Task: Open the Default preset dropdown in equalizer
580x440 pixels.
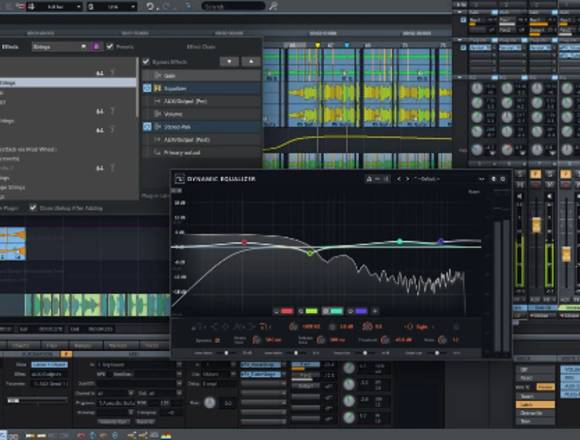Action: click(x=427, y=179)
